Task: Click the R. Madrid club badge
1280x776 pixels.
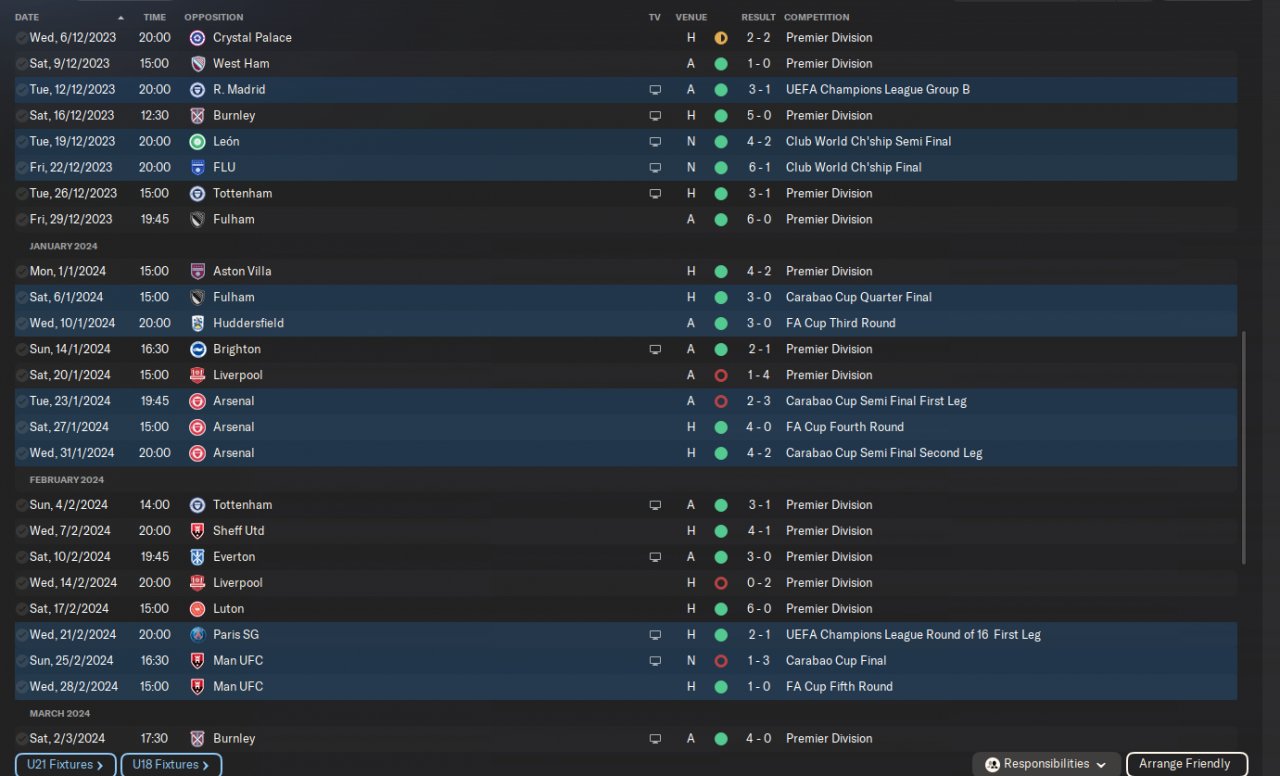Action: coord(197,90)
